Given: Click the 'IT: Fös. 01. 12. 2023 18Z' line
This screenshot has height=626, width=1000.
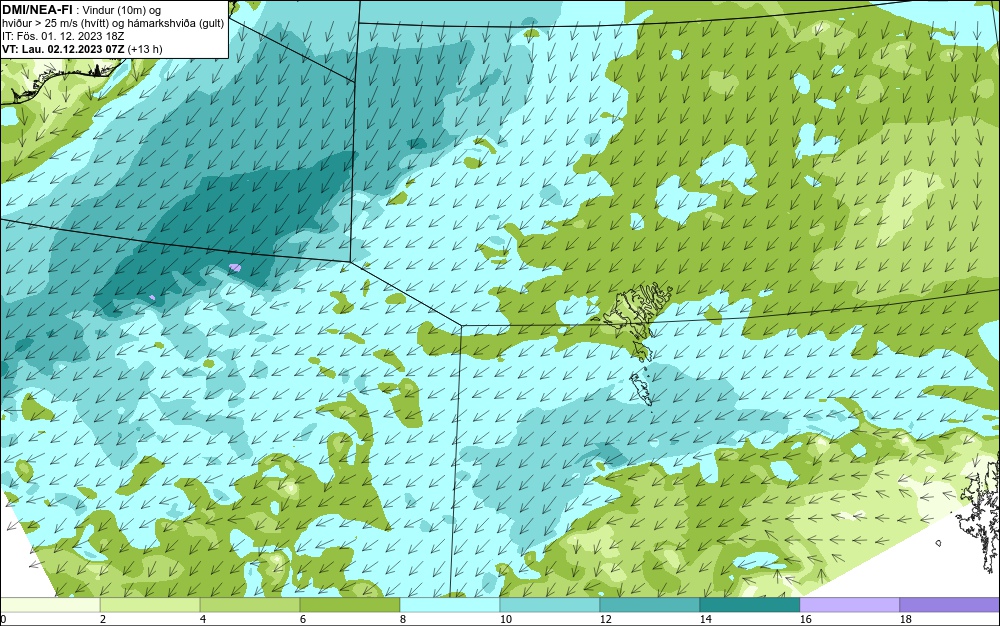Looking at the screenshot, I should [63, 36].
